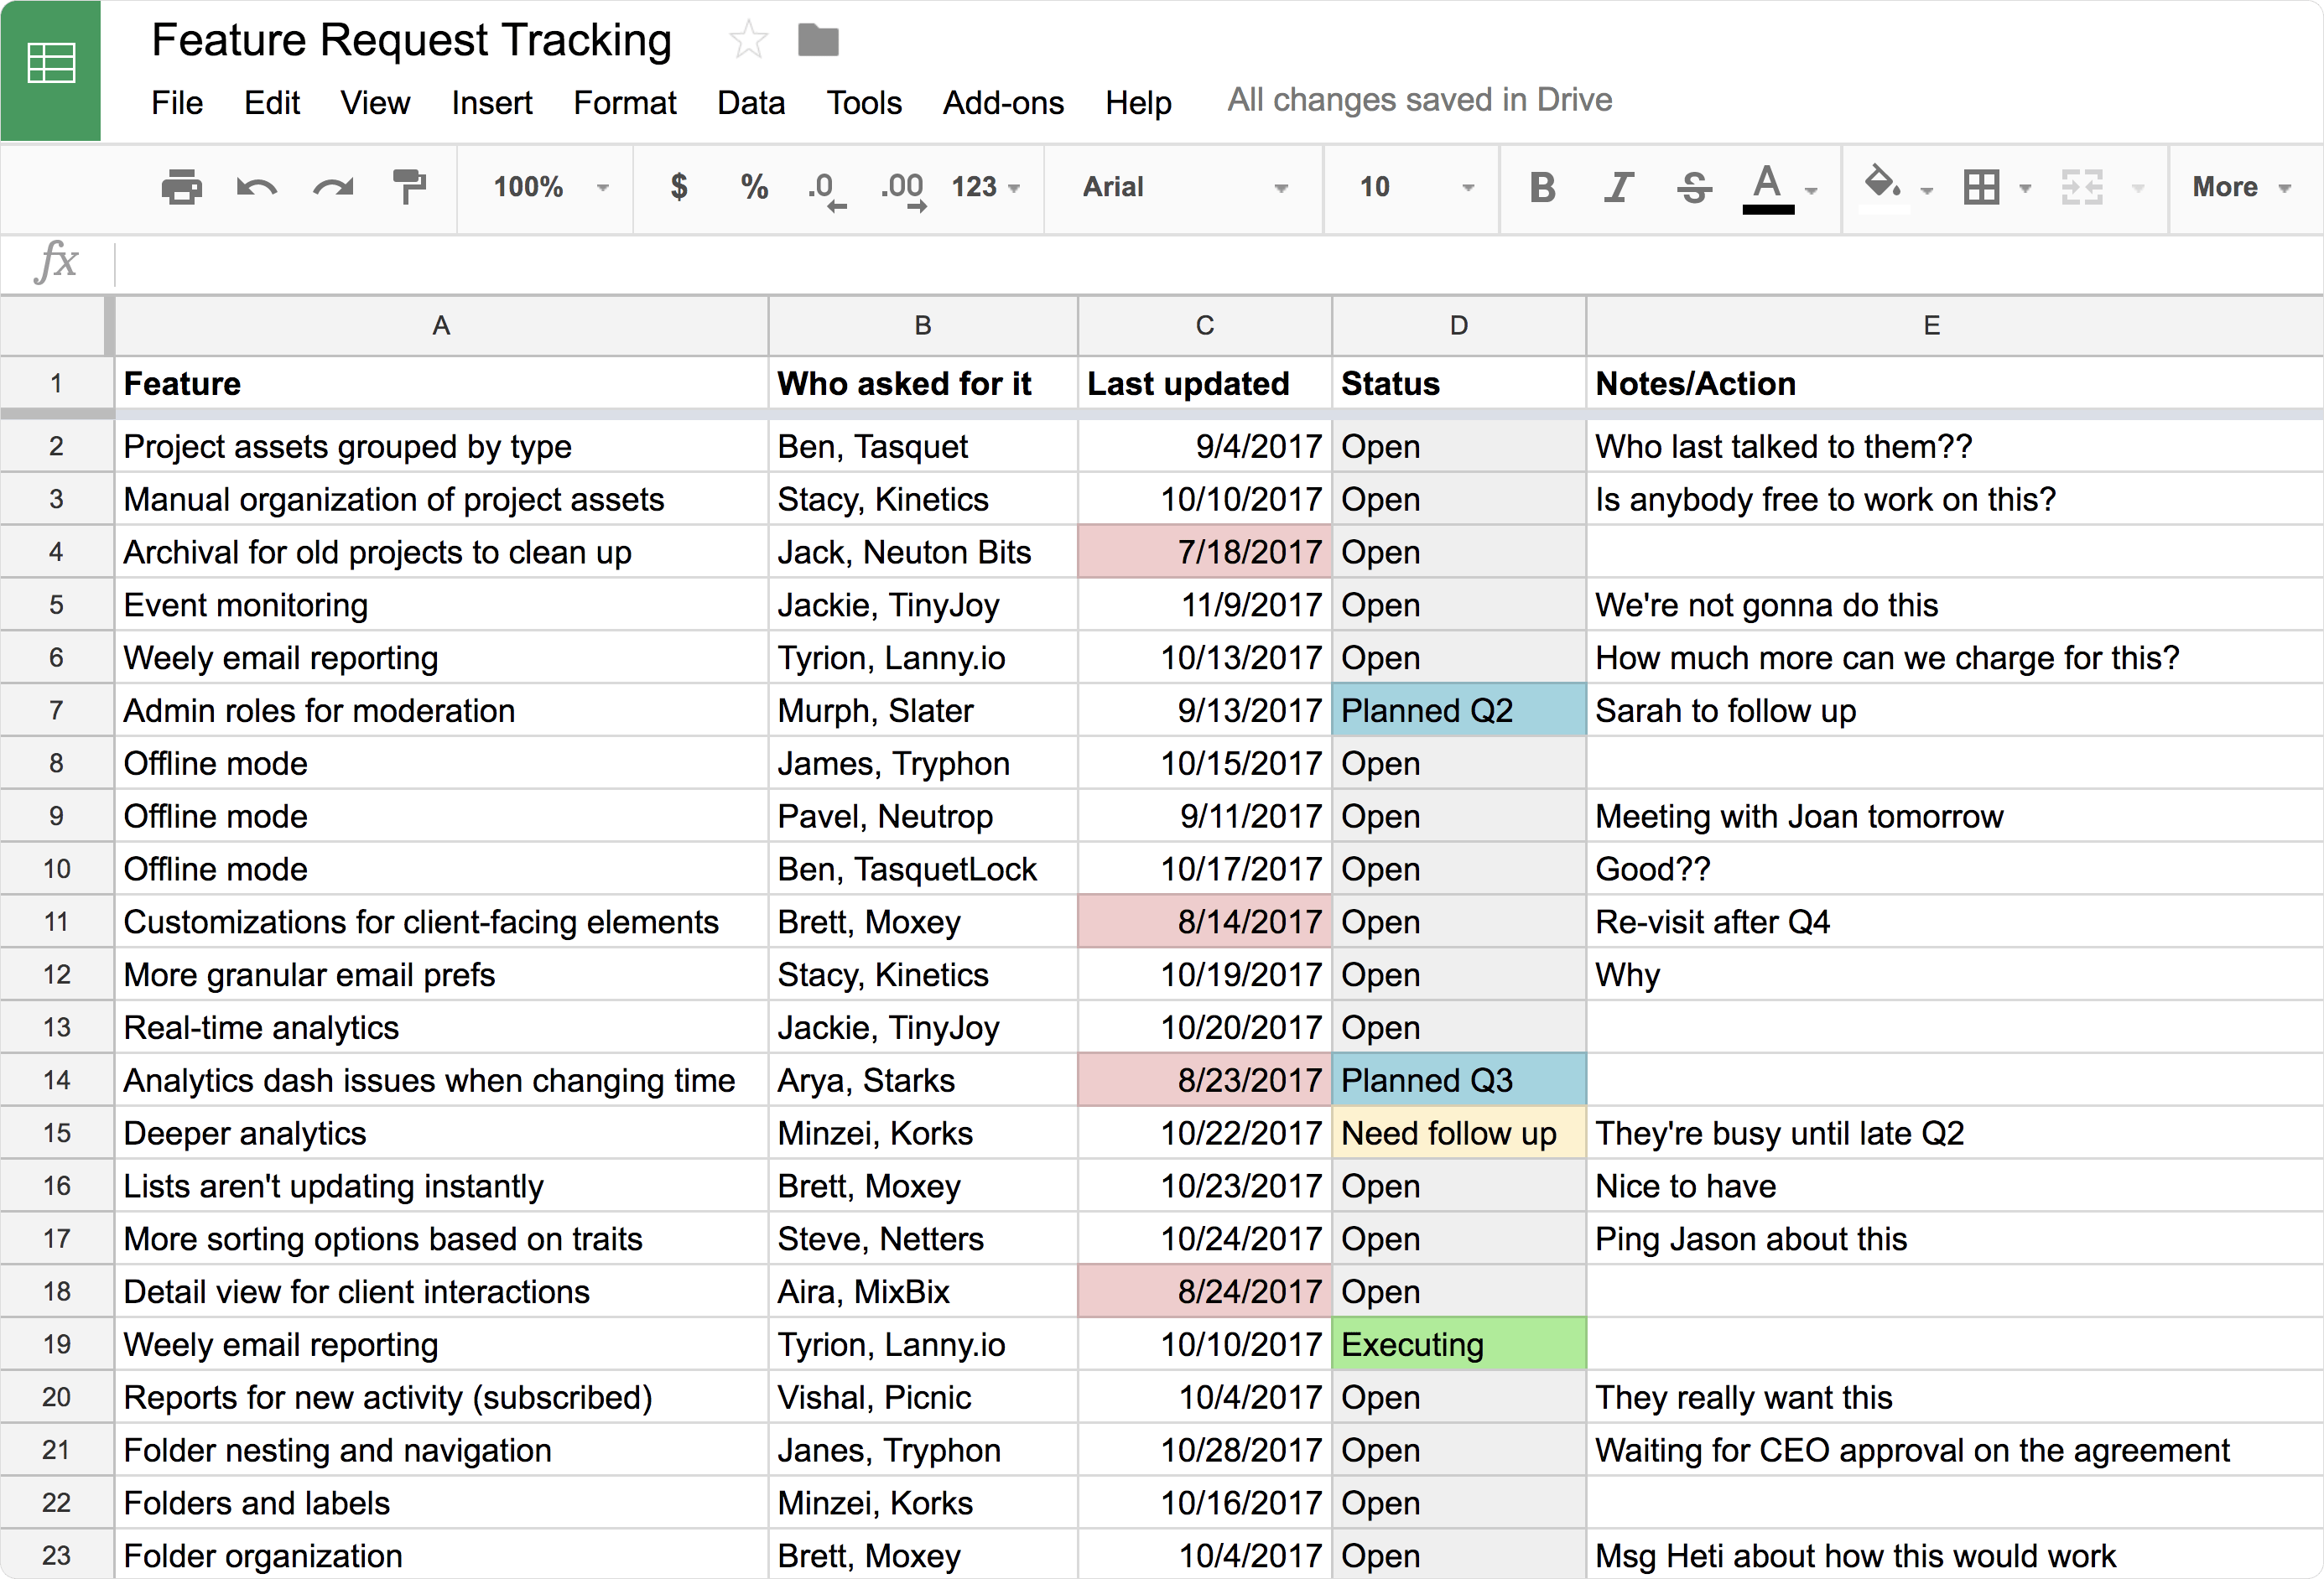Star the Feature Request Tracking document
Screen dimensions: 2324x1579
point(748,40)
